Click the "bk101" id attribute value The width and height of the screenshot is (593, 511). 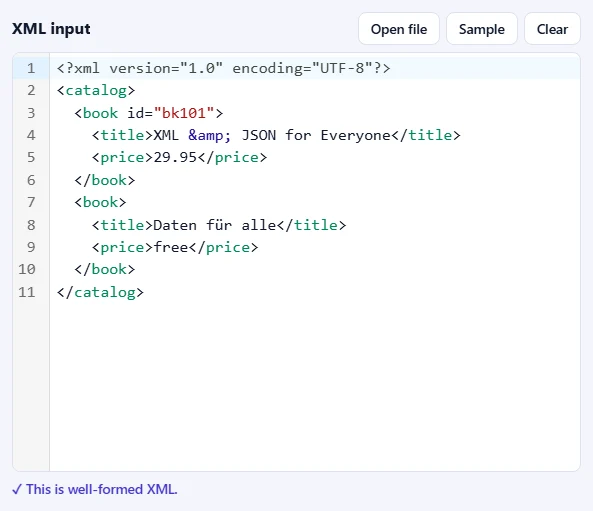coord(184,113)
